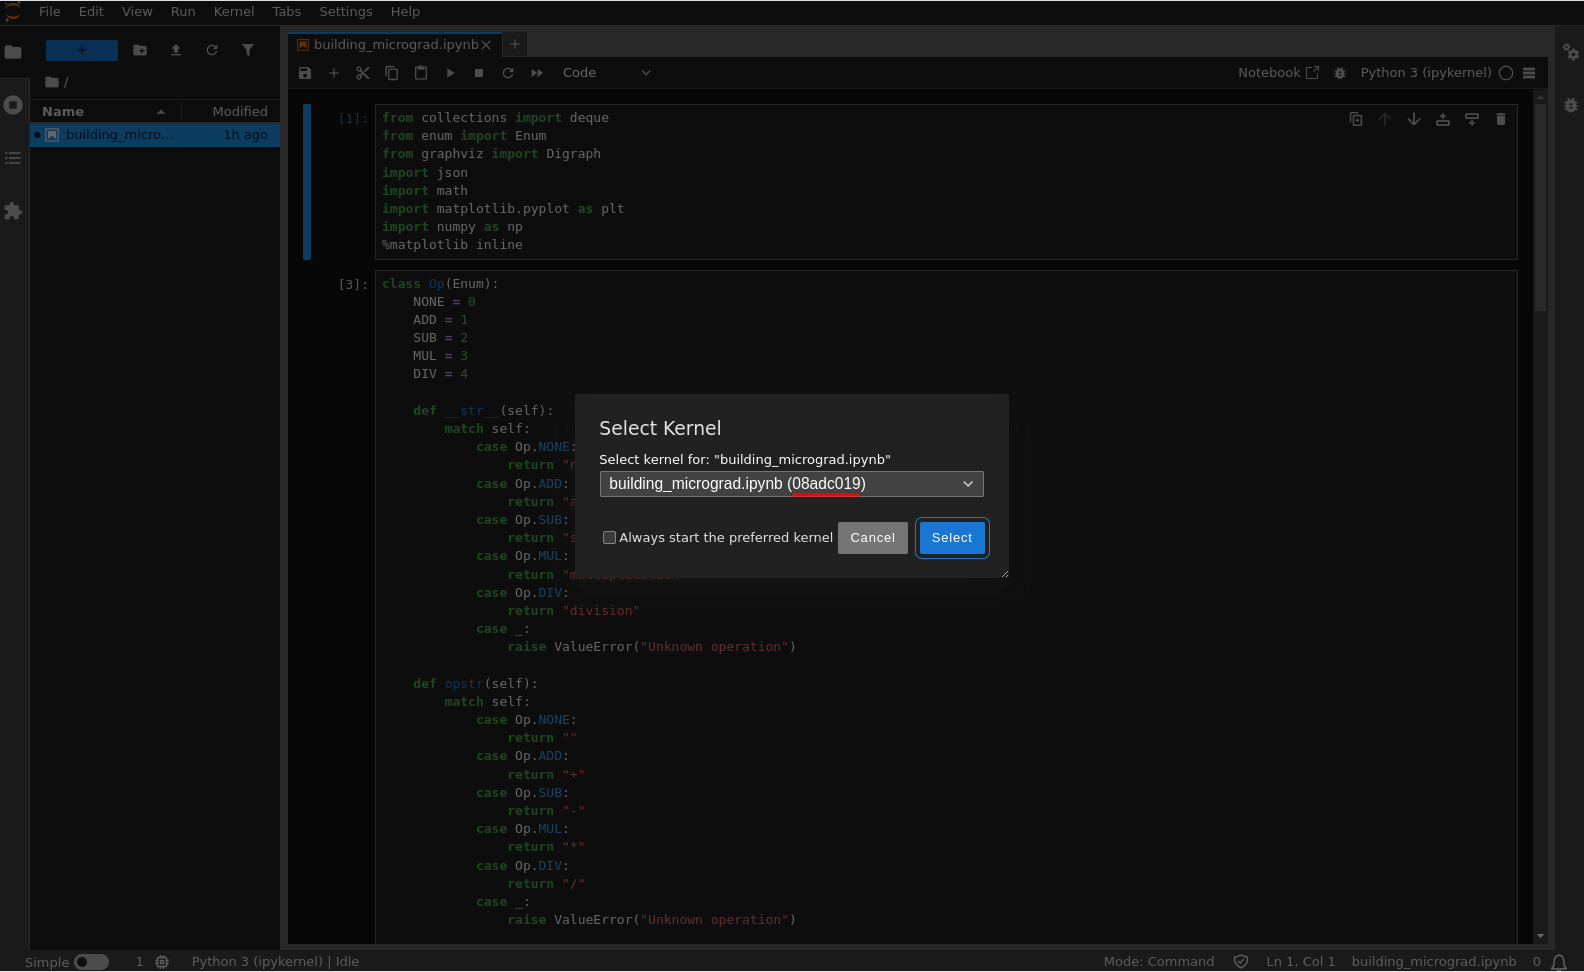
Task: Insert cell below icon in cell toolbar
Action: point(1472,119)
